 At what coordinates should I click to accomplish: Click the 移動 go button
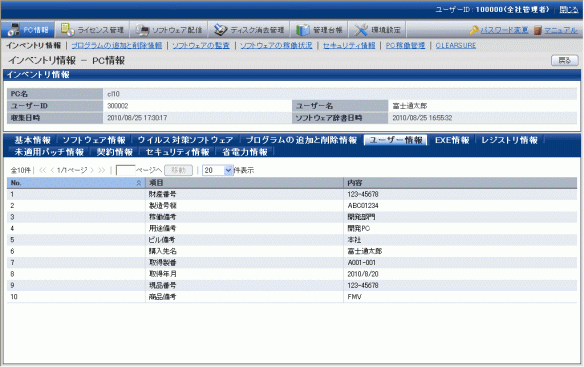(178, 170)
